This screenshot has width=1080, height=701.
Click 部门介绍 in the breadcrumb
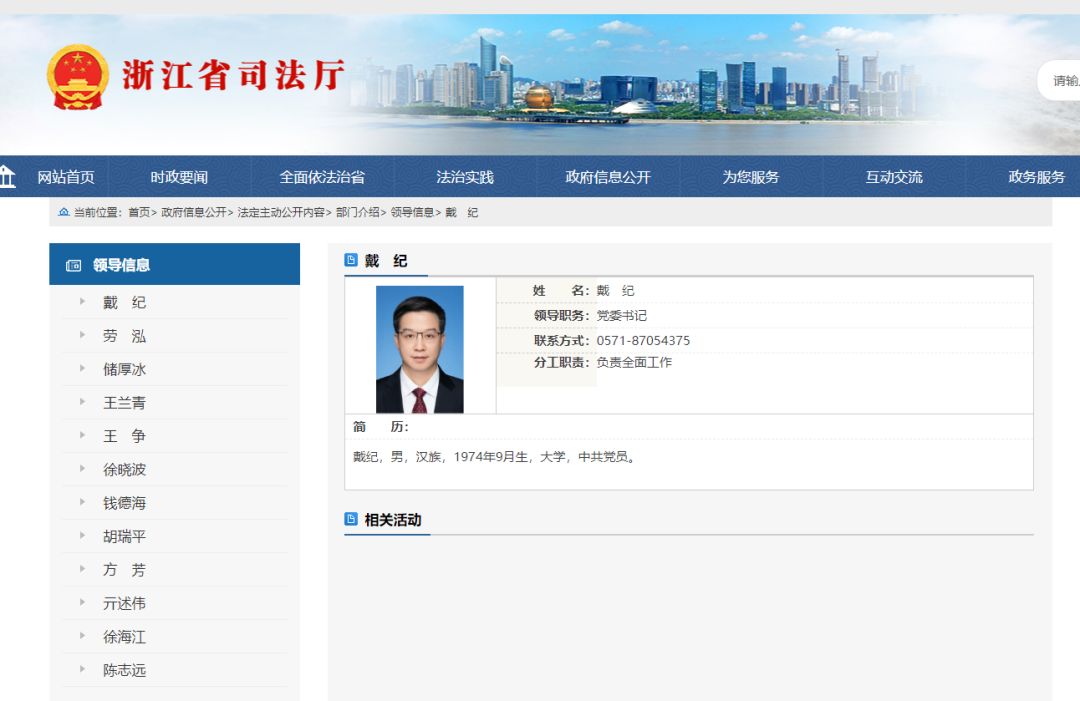click(x=357, y=212)
